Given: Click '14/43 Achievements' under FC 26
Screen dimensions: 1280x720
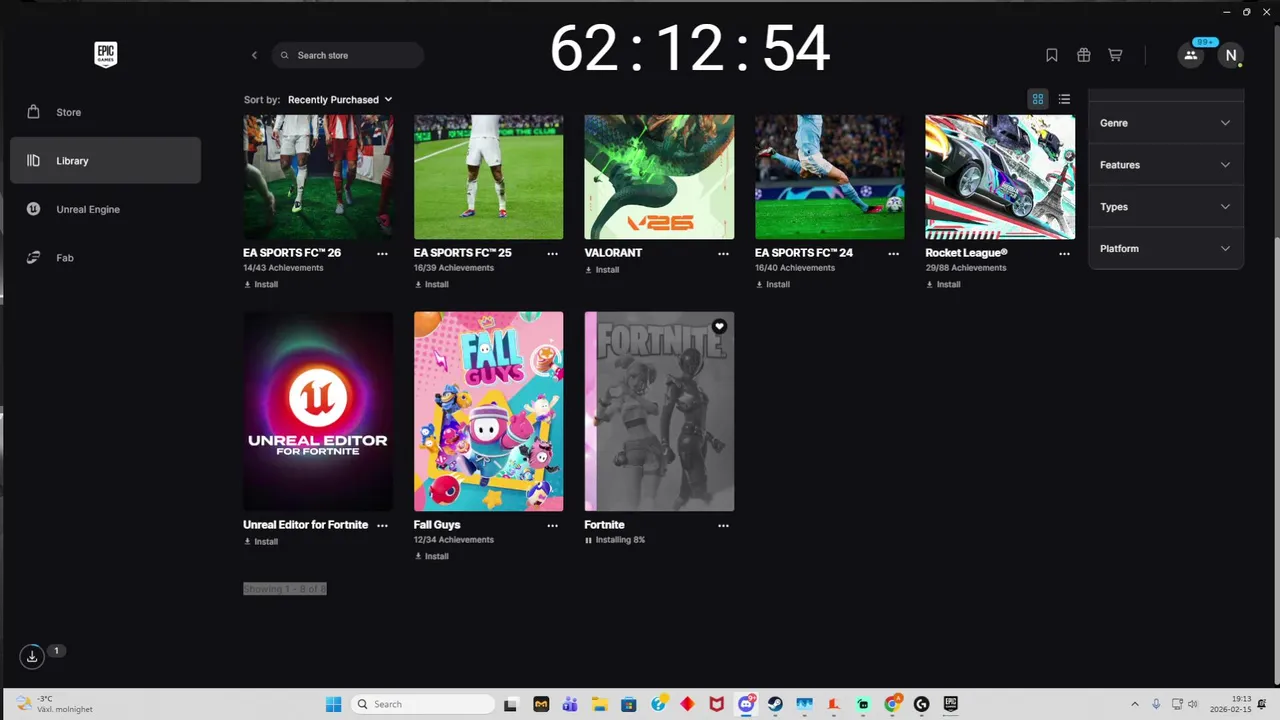Looking at the screenshot, I should (283, 268).
